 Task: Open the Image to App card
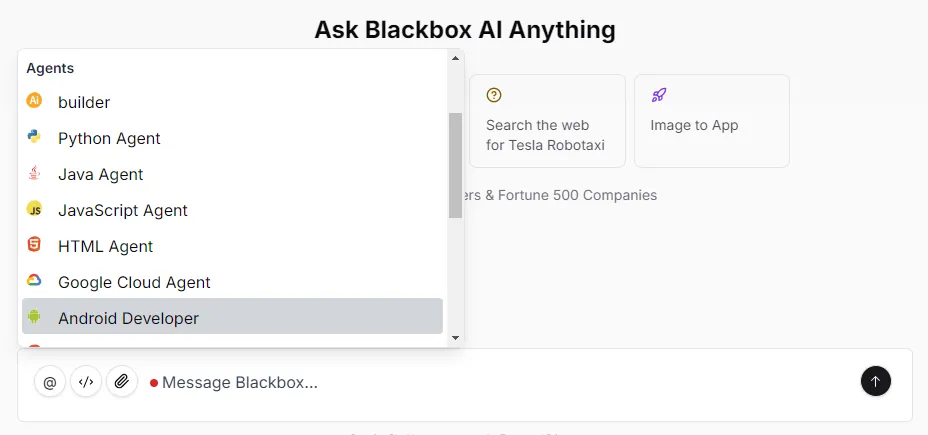click(712, 121)
